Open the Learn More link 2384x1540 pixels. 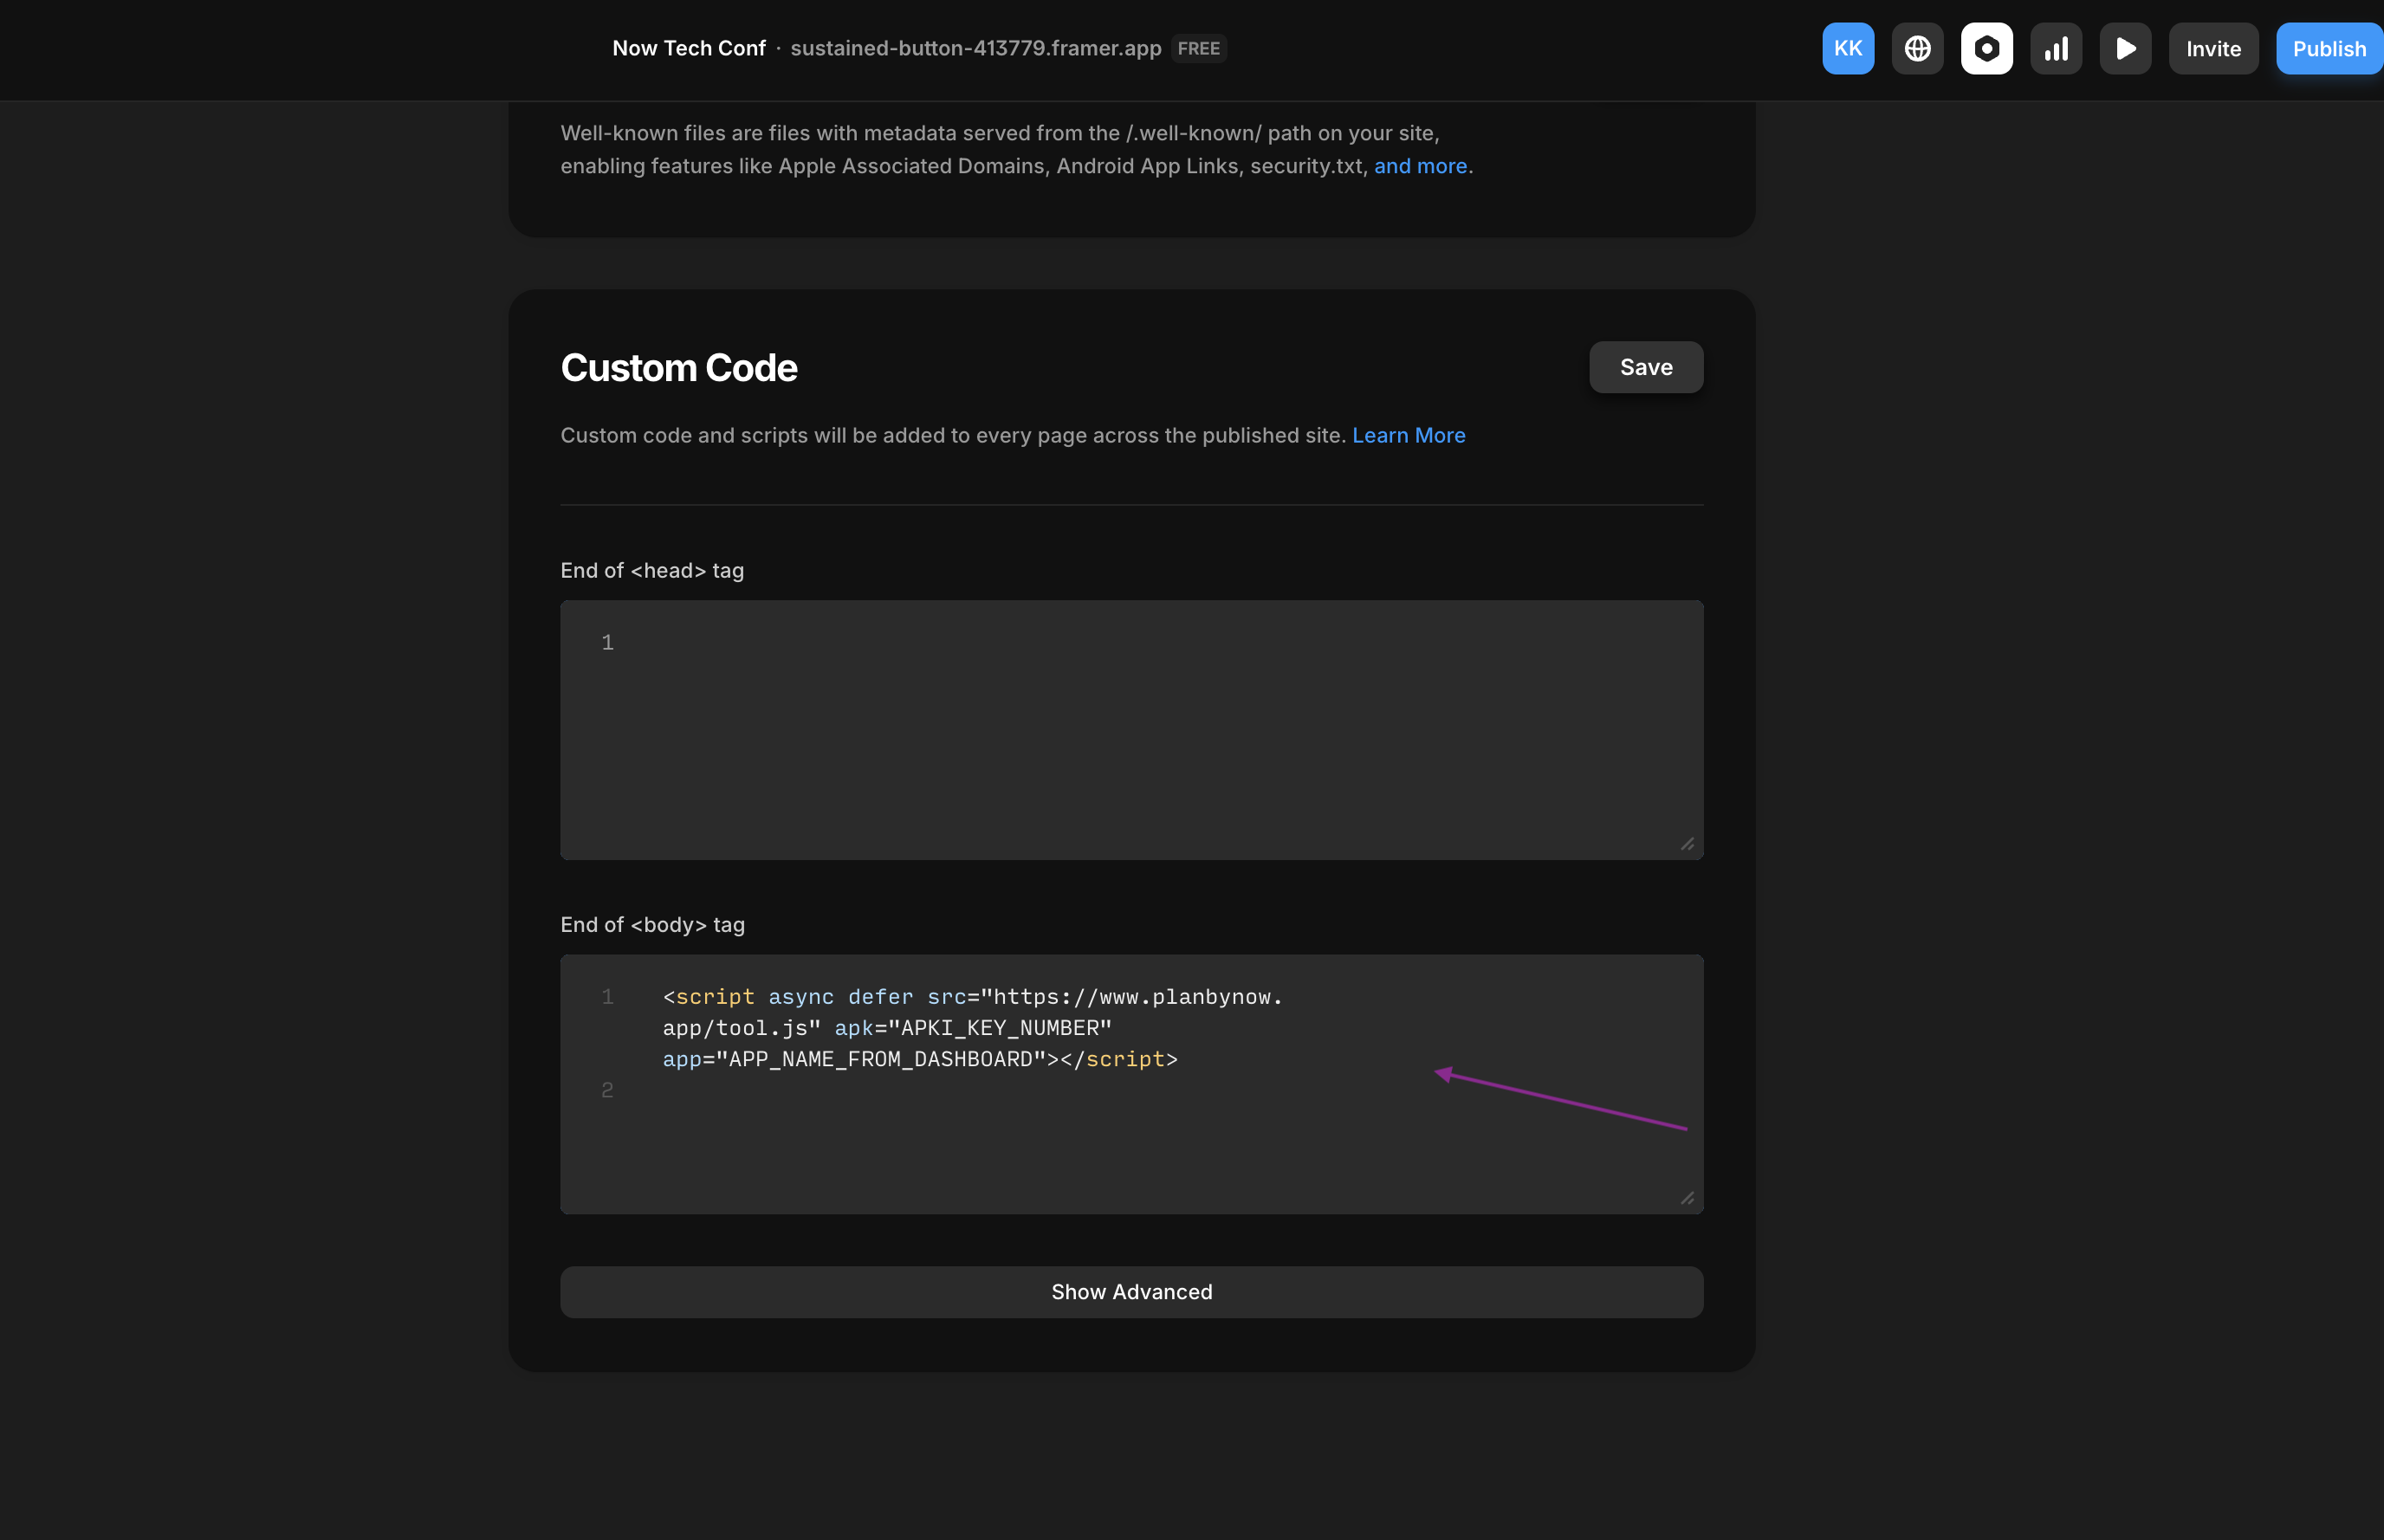point(1408,435)
